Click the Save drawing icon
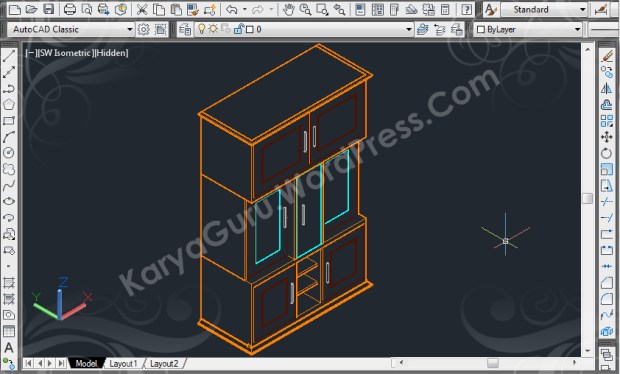The image size is (620, 374). tap(48, 9)
